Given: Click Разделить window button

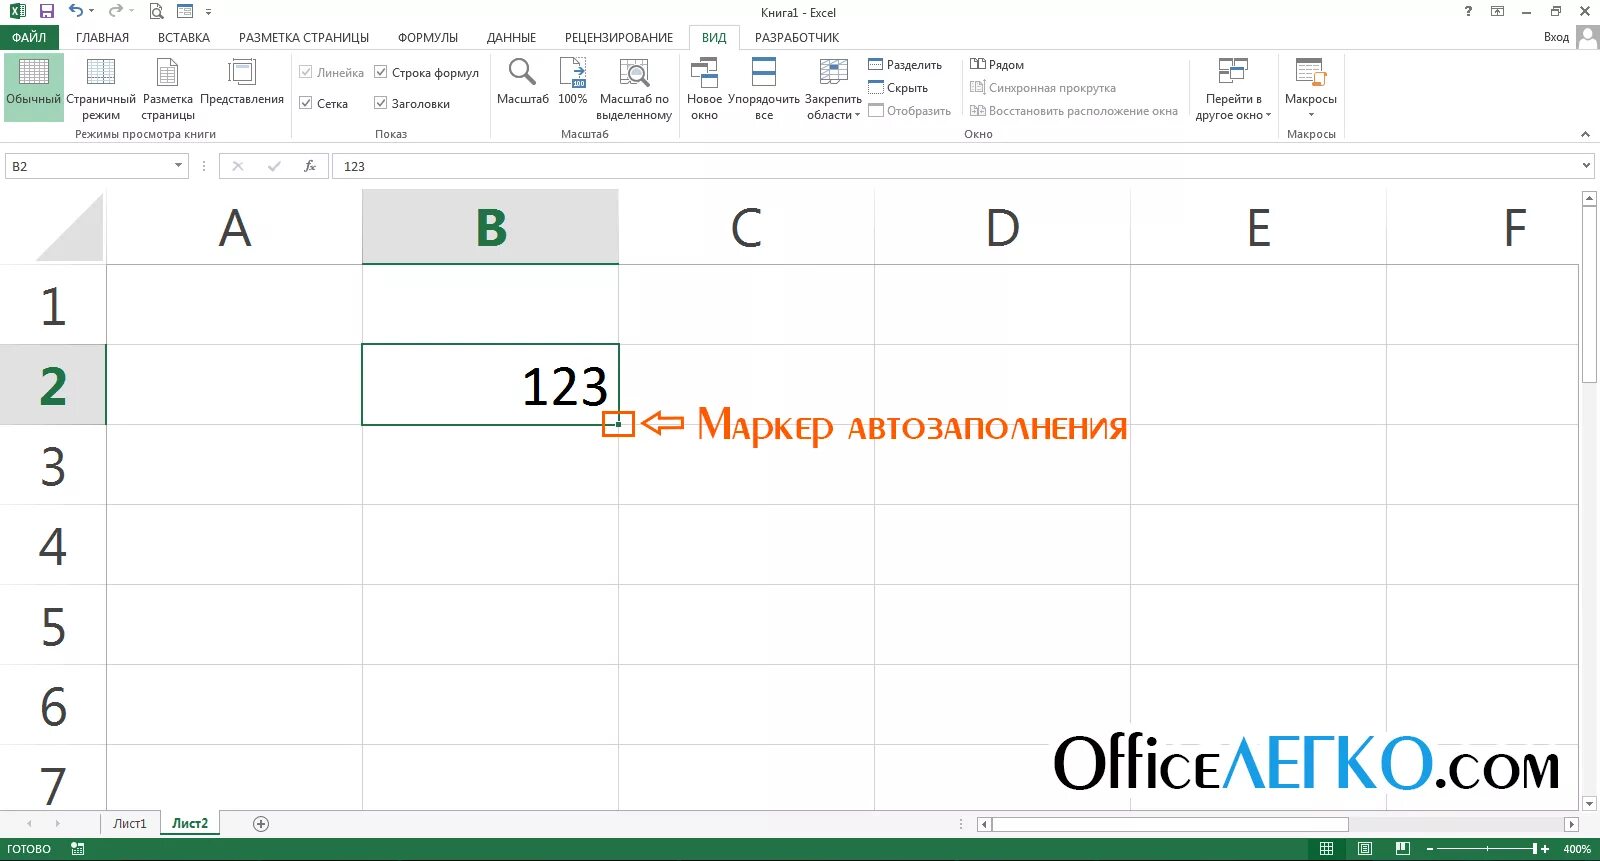Looking at the screenshot, I should tap(905, 65).
